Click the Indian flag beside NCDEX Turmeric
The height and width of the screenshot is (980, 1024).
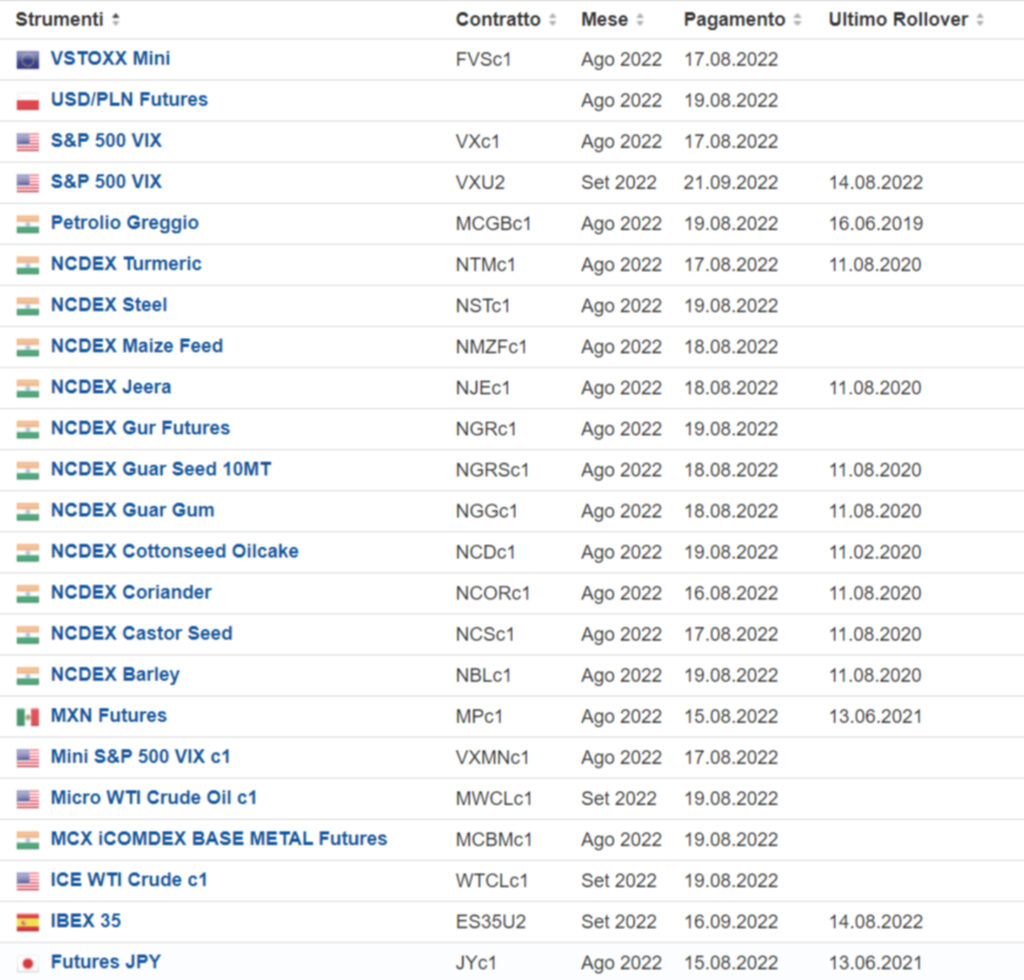28,264
